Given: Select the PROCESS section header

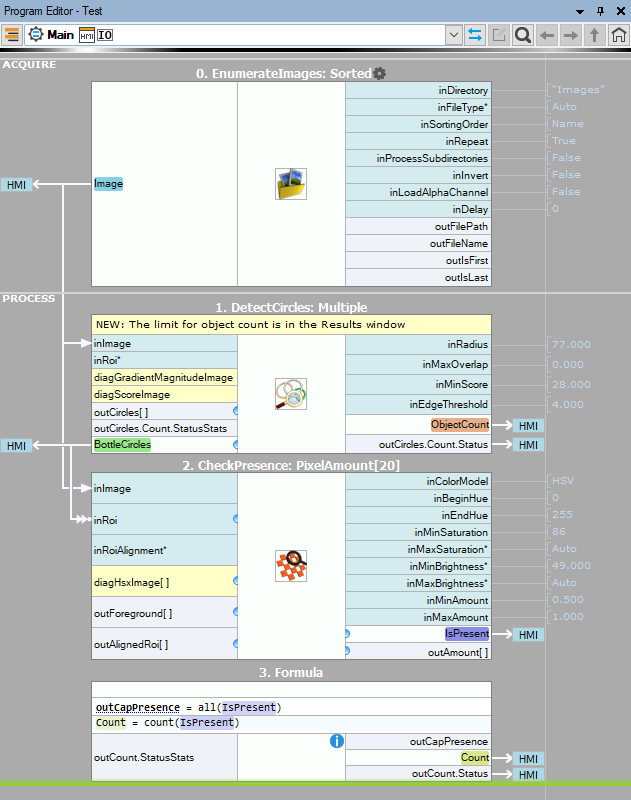Looking at the screenshot, I should pyautogui.click(x=29, y=298).
